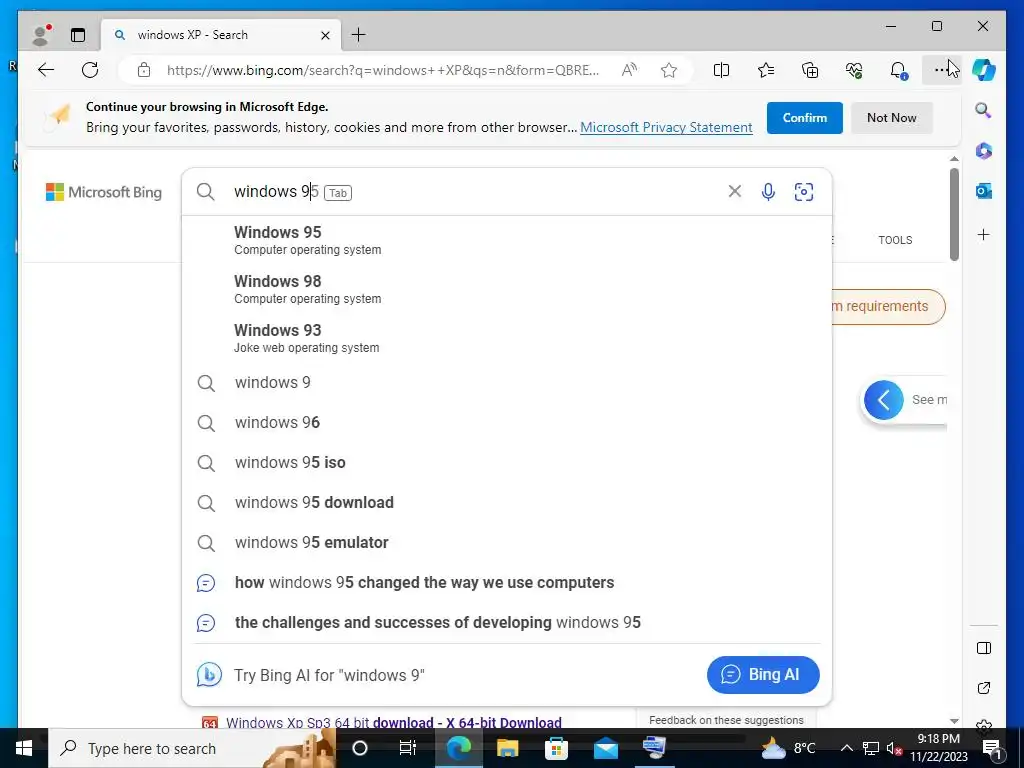Choose "windows 95 download" suggestion

click(507, 502)
